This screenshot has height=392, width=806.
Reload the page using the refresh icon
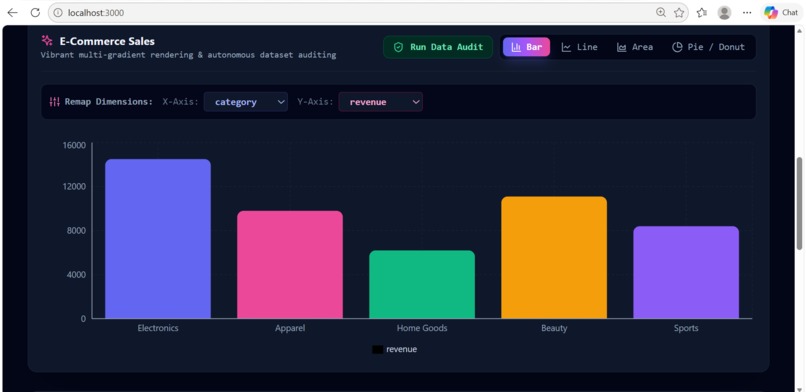(x=35, y=13)
